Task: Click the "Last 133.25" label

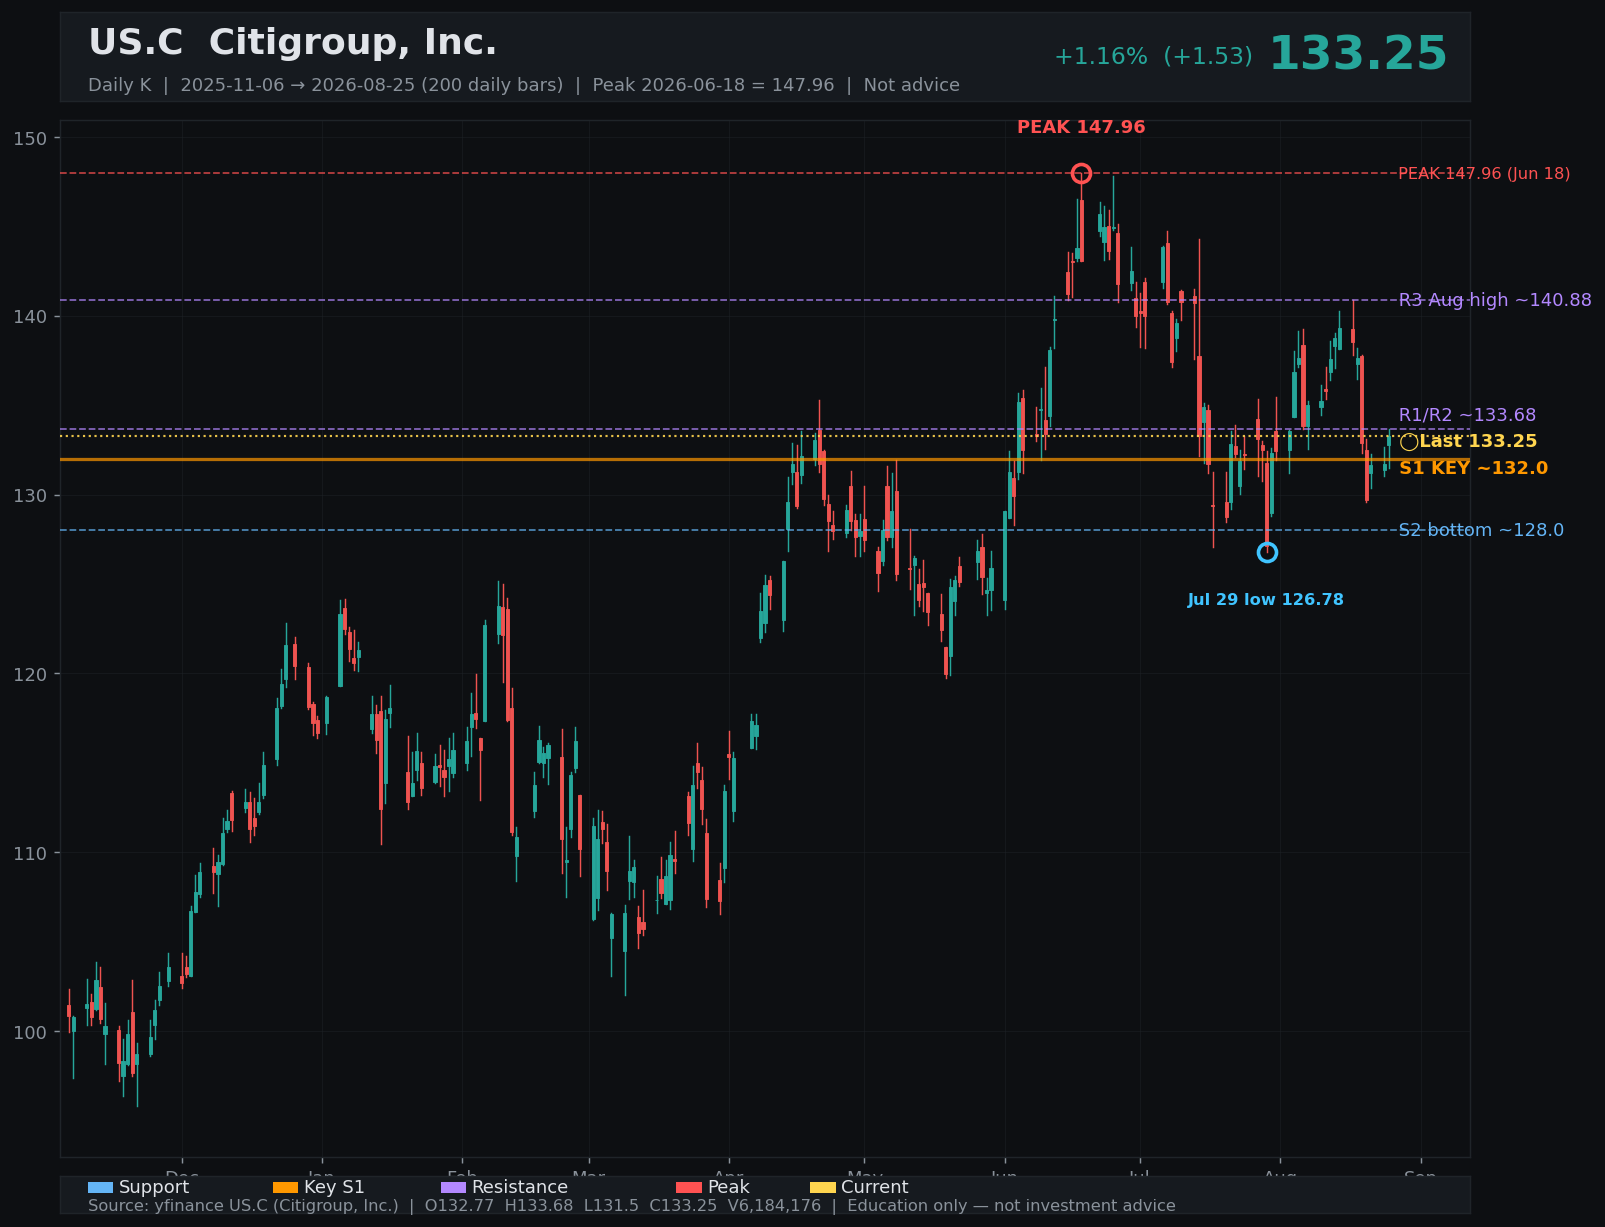Action: [1478, 442]
